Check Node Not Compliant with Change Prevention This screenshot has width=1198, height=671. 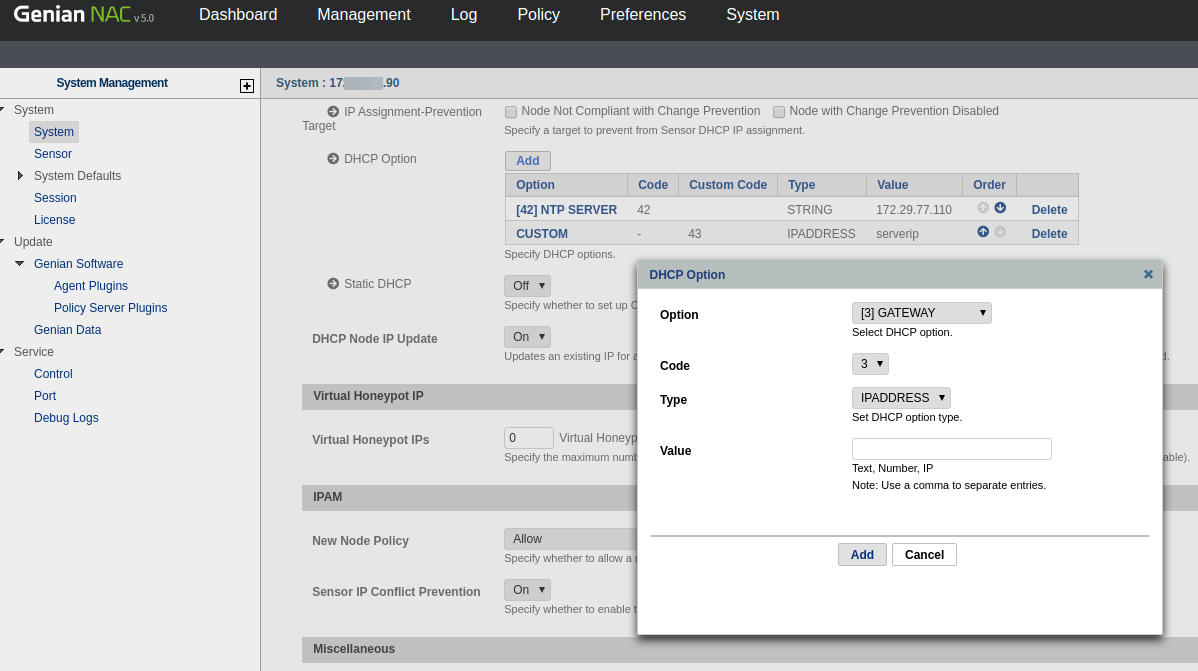click(511, 112)
